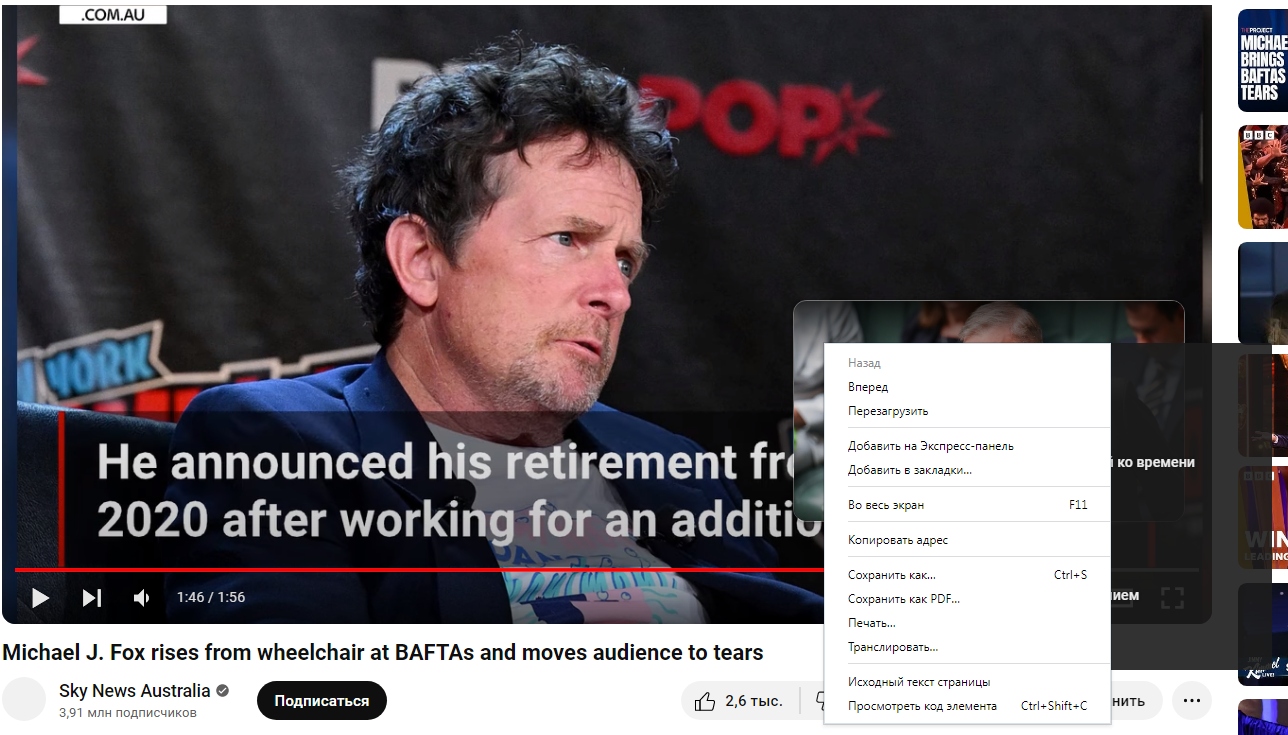Mute the video volume speaker icon
The image size is (1288, 735).
tap(142, 597)
